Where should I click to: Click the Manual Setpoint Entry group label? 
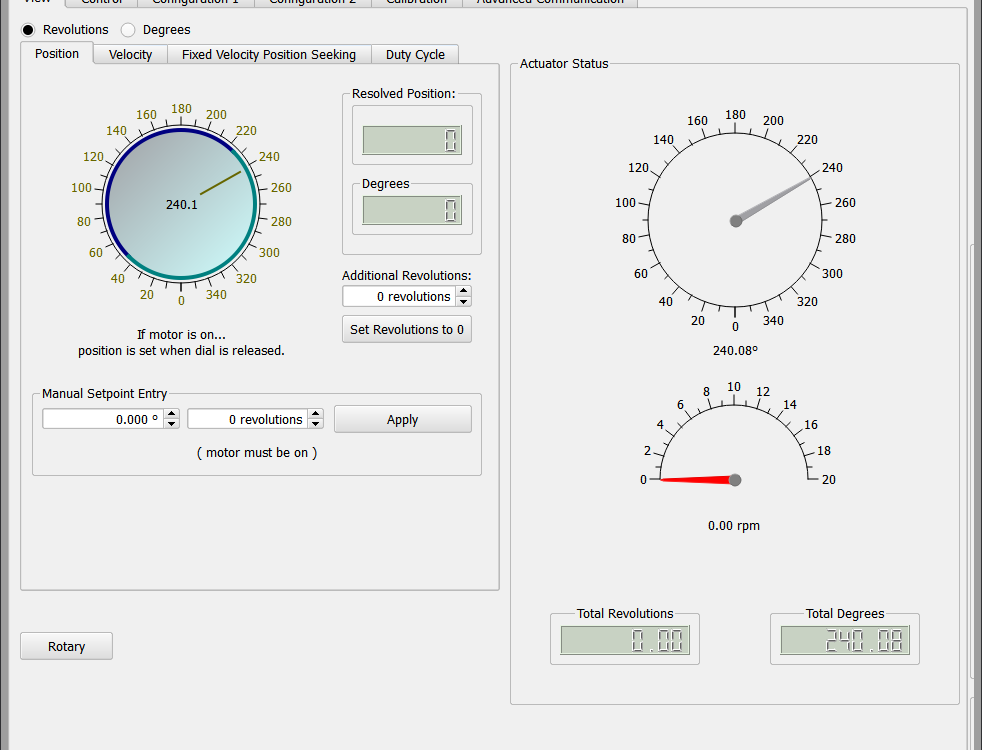point(105,394)
